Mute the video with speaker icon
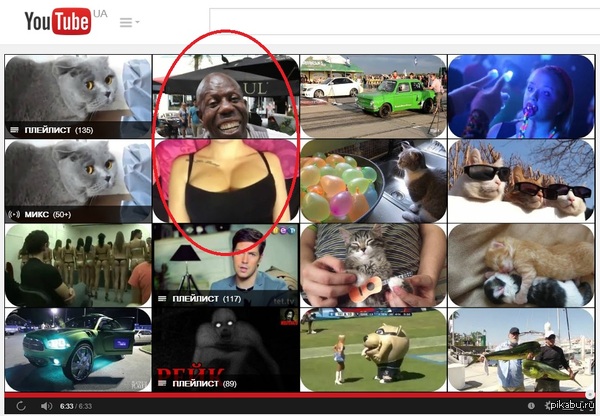Image resolution: width=600 pixels, height=416 pixels. tap(46, 406)
